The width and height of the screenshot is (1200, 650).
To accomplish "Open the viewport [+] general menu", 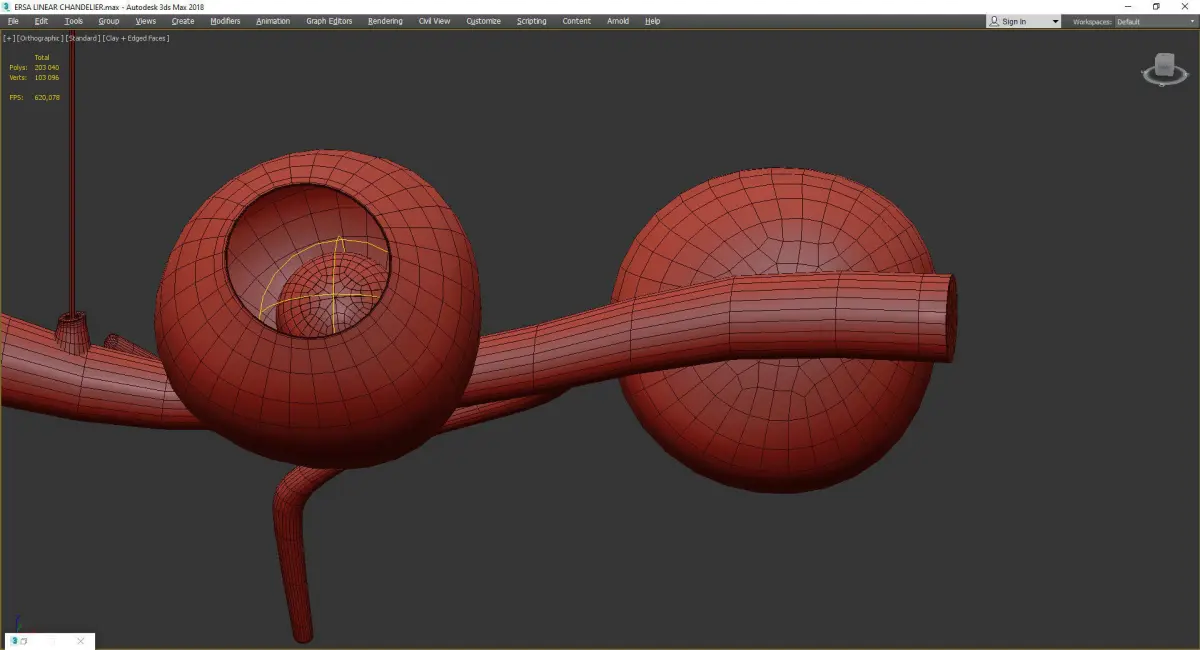I will click(8, 38).
